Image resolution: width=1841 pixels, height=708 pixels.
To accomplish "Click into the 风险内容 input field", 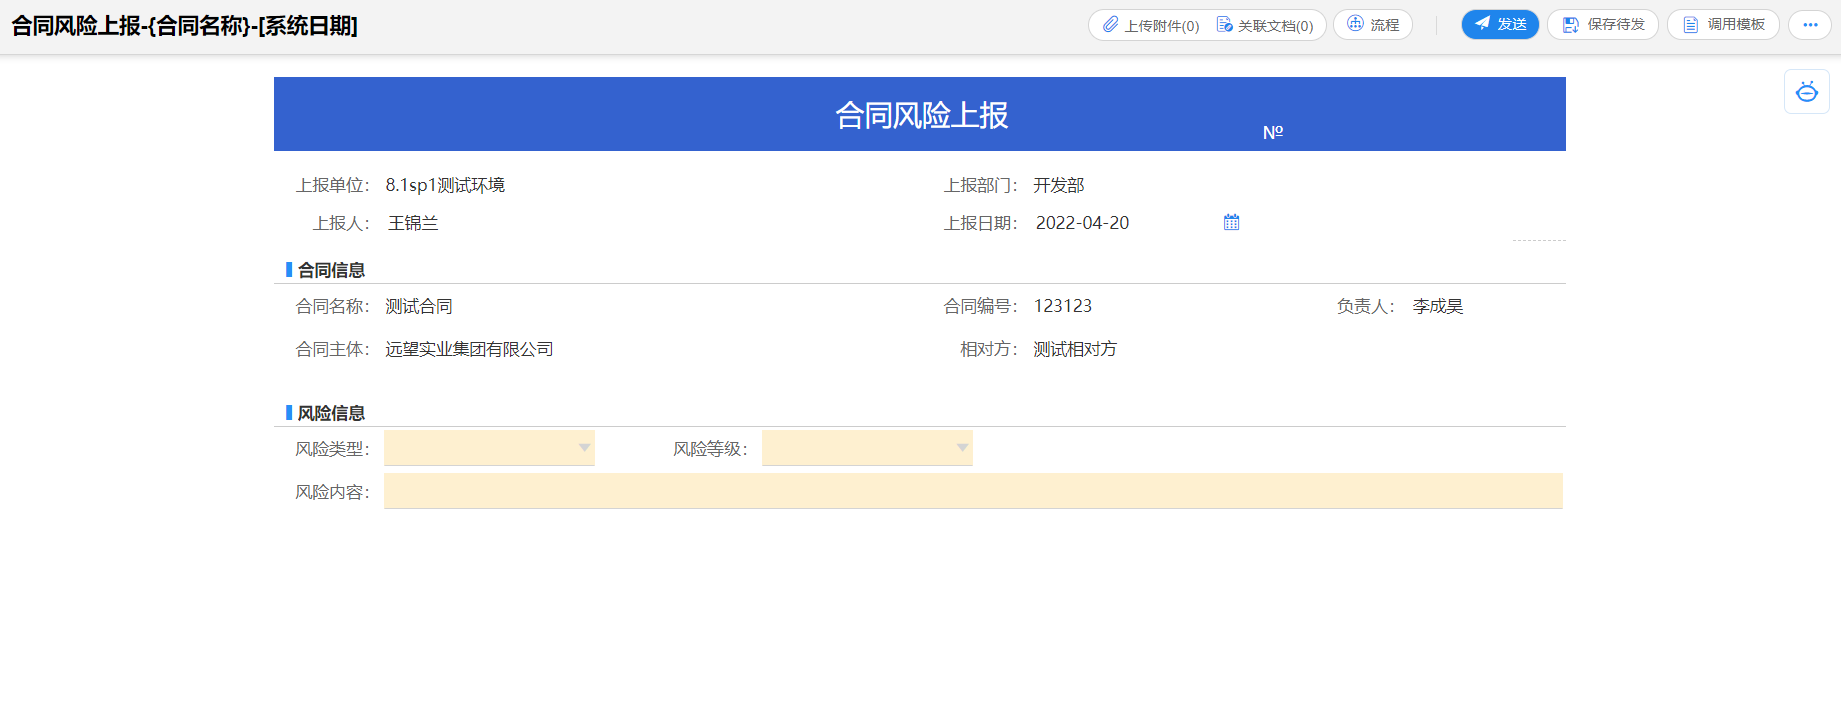I will tap(973, 491).
